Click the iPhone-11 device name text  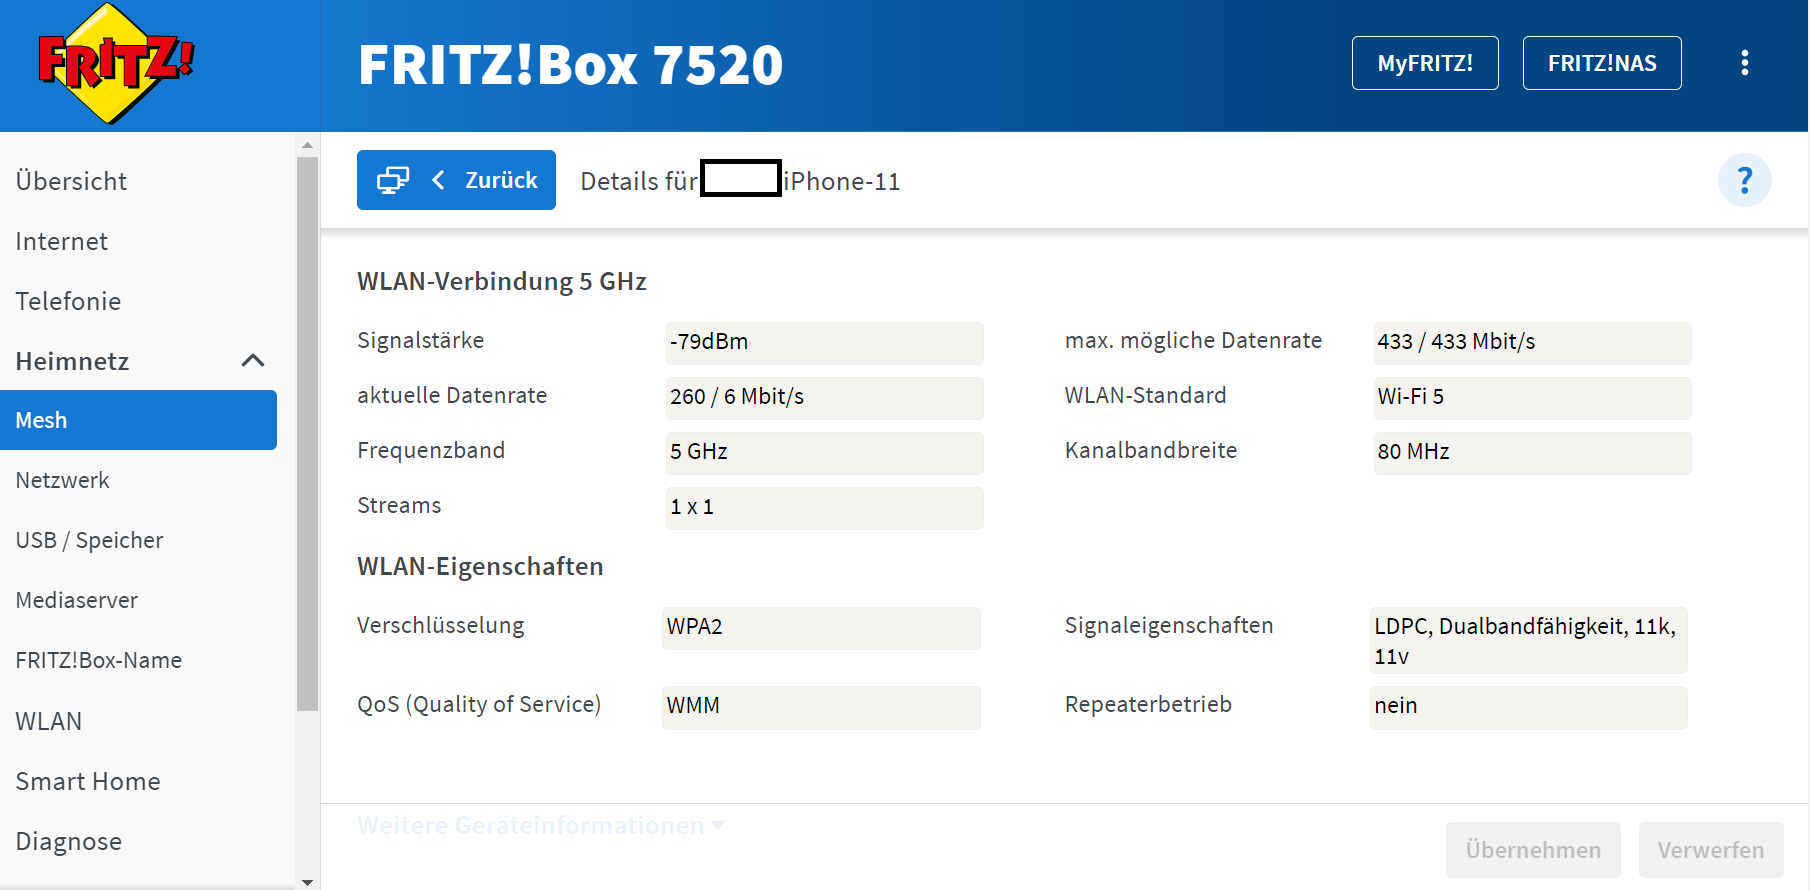pyautogui.click(x=842, y=181)
